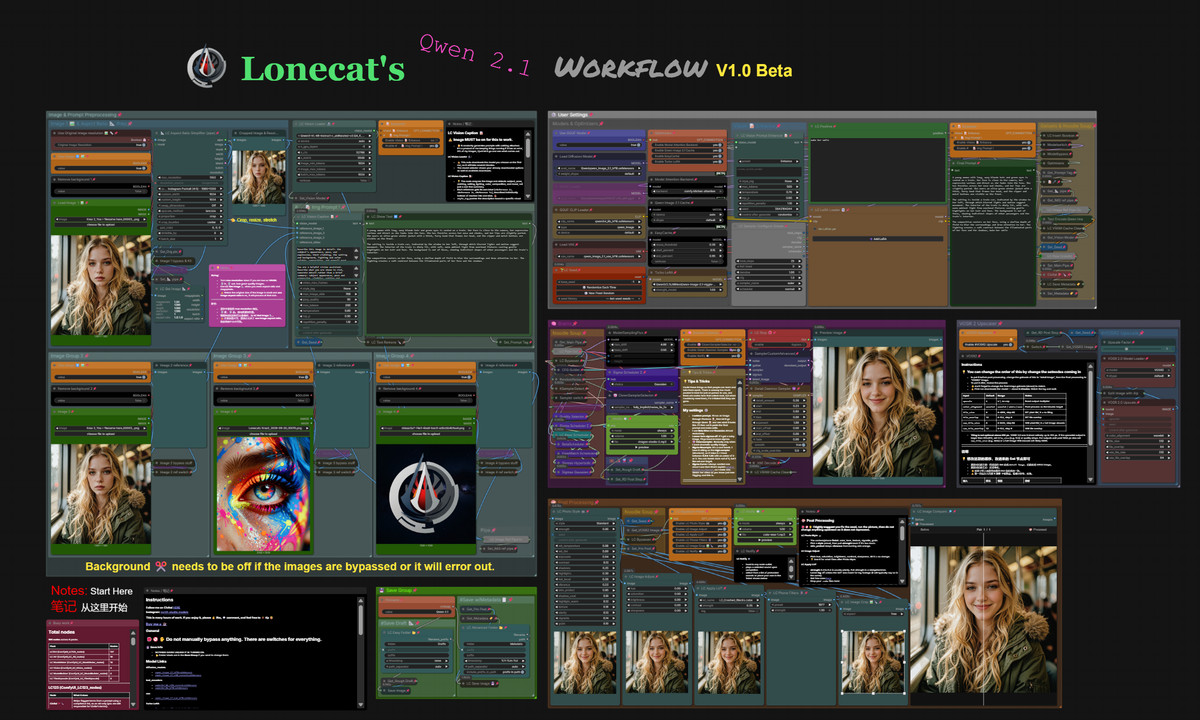Click choose file to upload in Image Group 4
Screen dimensions: 1200x720
coord(426,435)
